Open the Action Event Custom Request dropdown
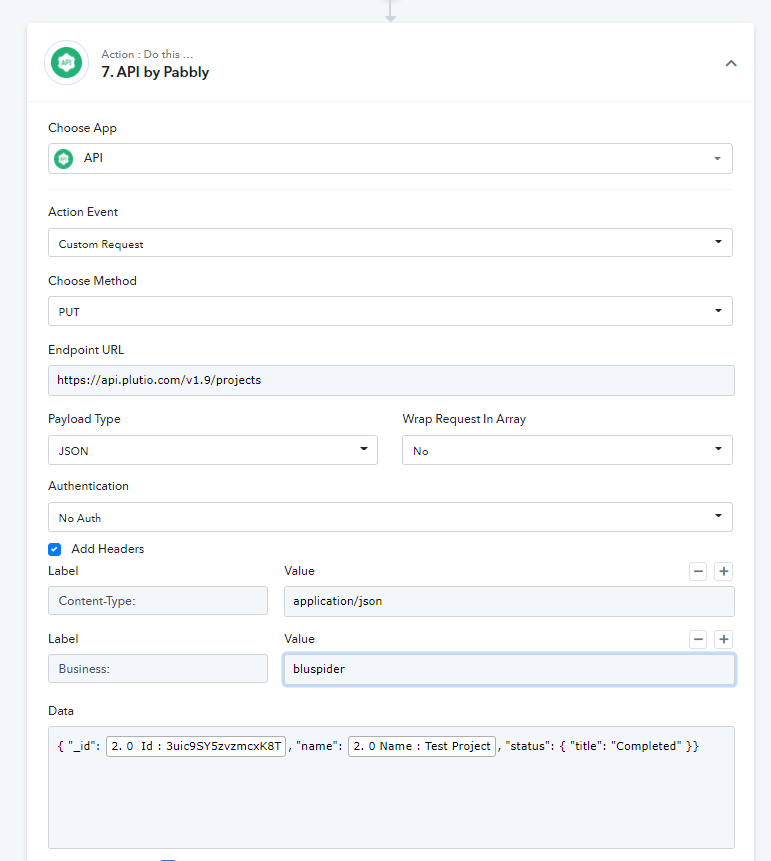The image size is (771, 861). [390, 243]
